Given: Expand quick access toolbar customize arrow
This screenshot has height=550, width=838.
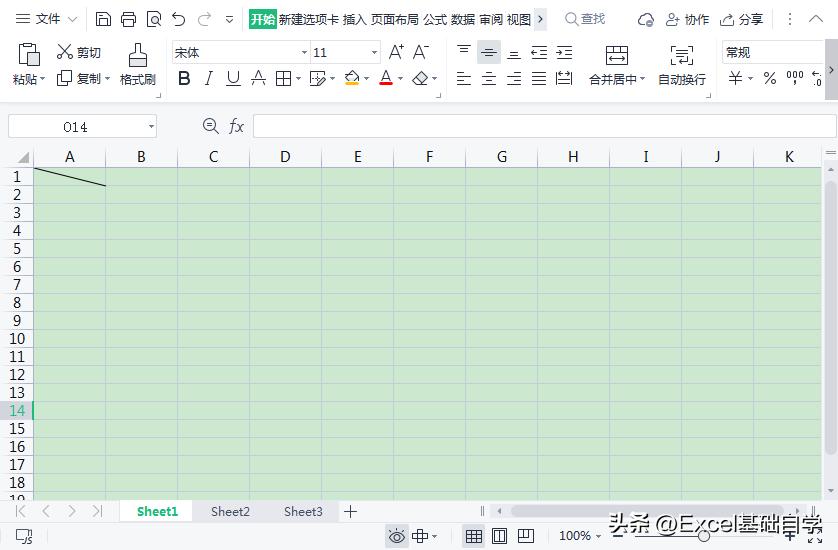Looking at the screenshot, I should [229, 20].
